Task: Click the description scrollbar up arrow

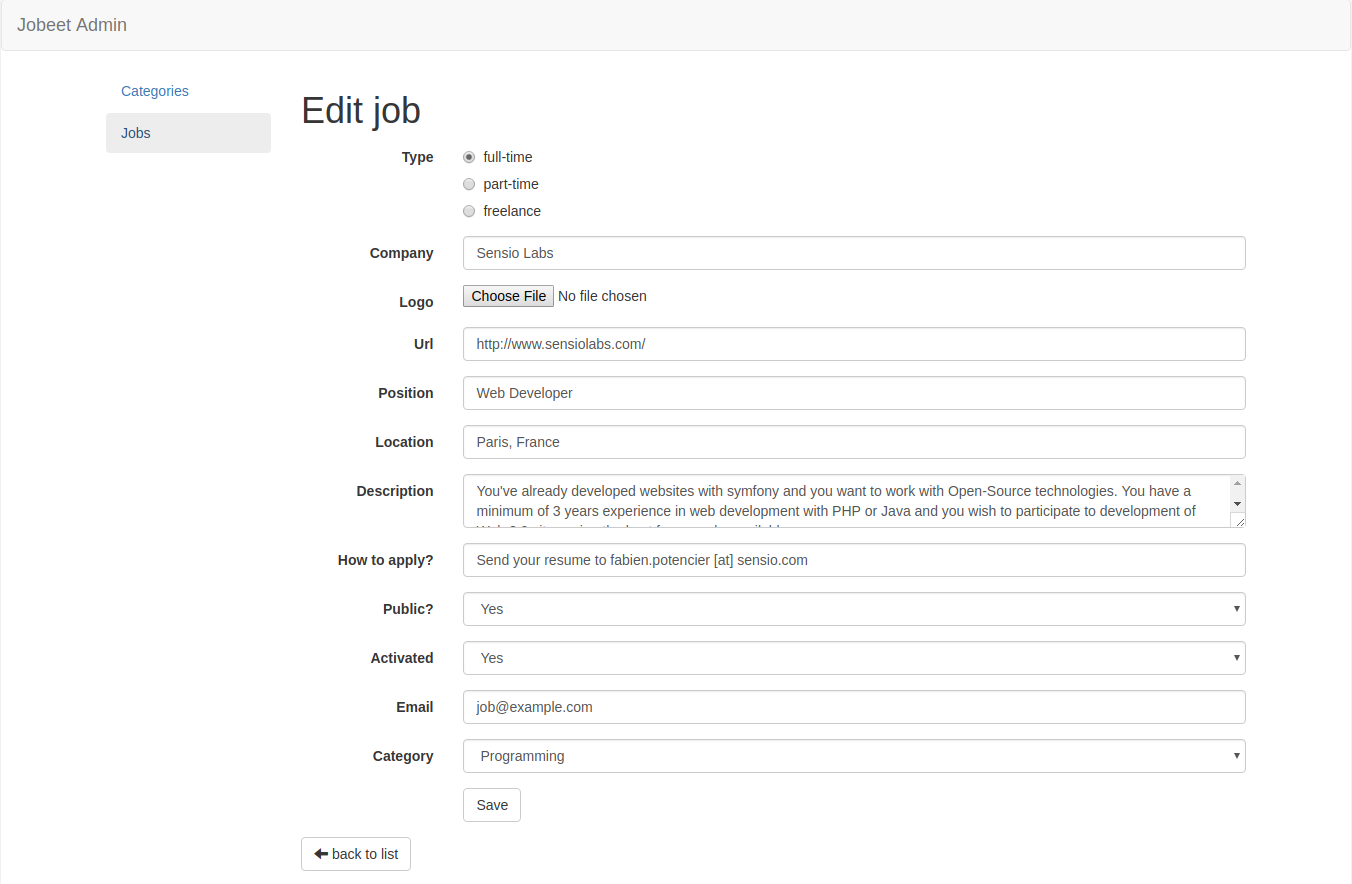Action: tap(1238, 484)
